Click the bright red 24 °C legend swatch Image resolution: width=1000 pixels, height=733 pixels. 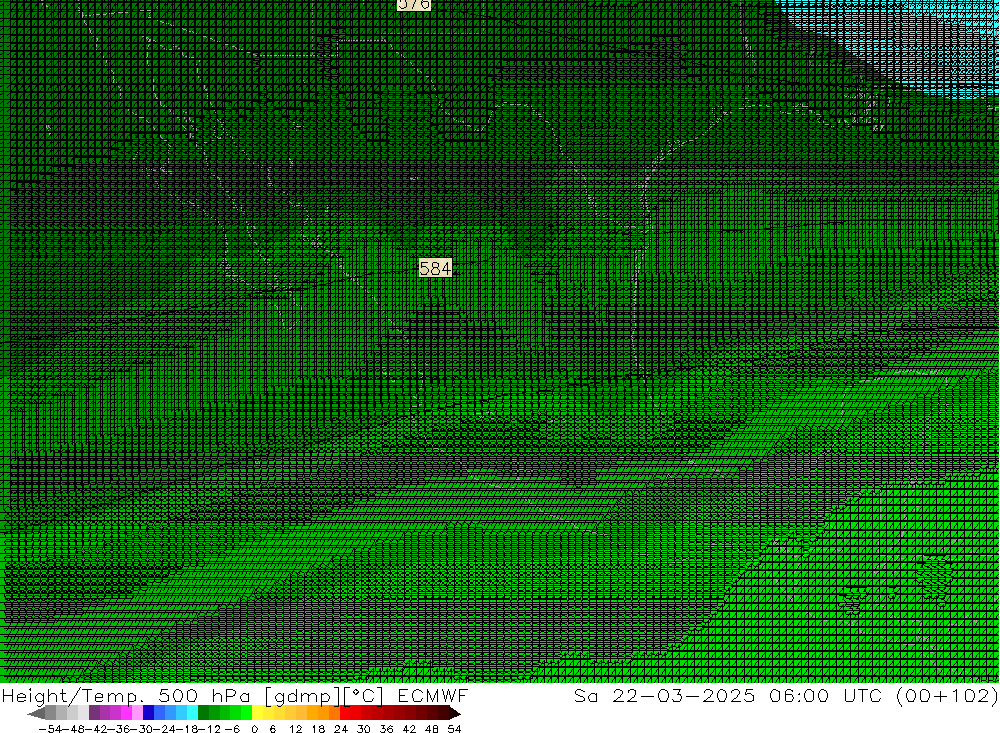345,713
